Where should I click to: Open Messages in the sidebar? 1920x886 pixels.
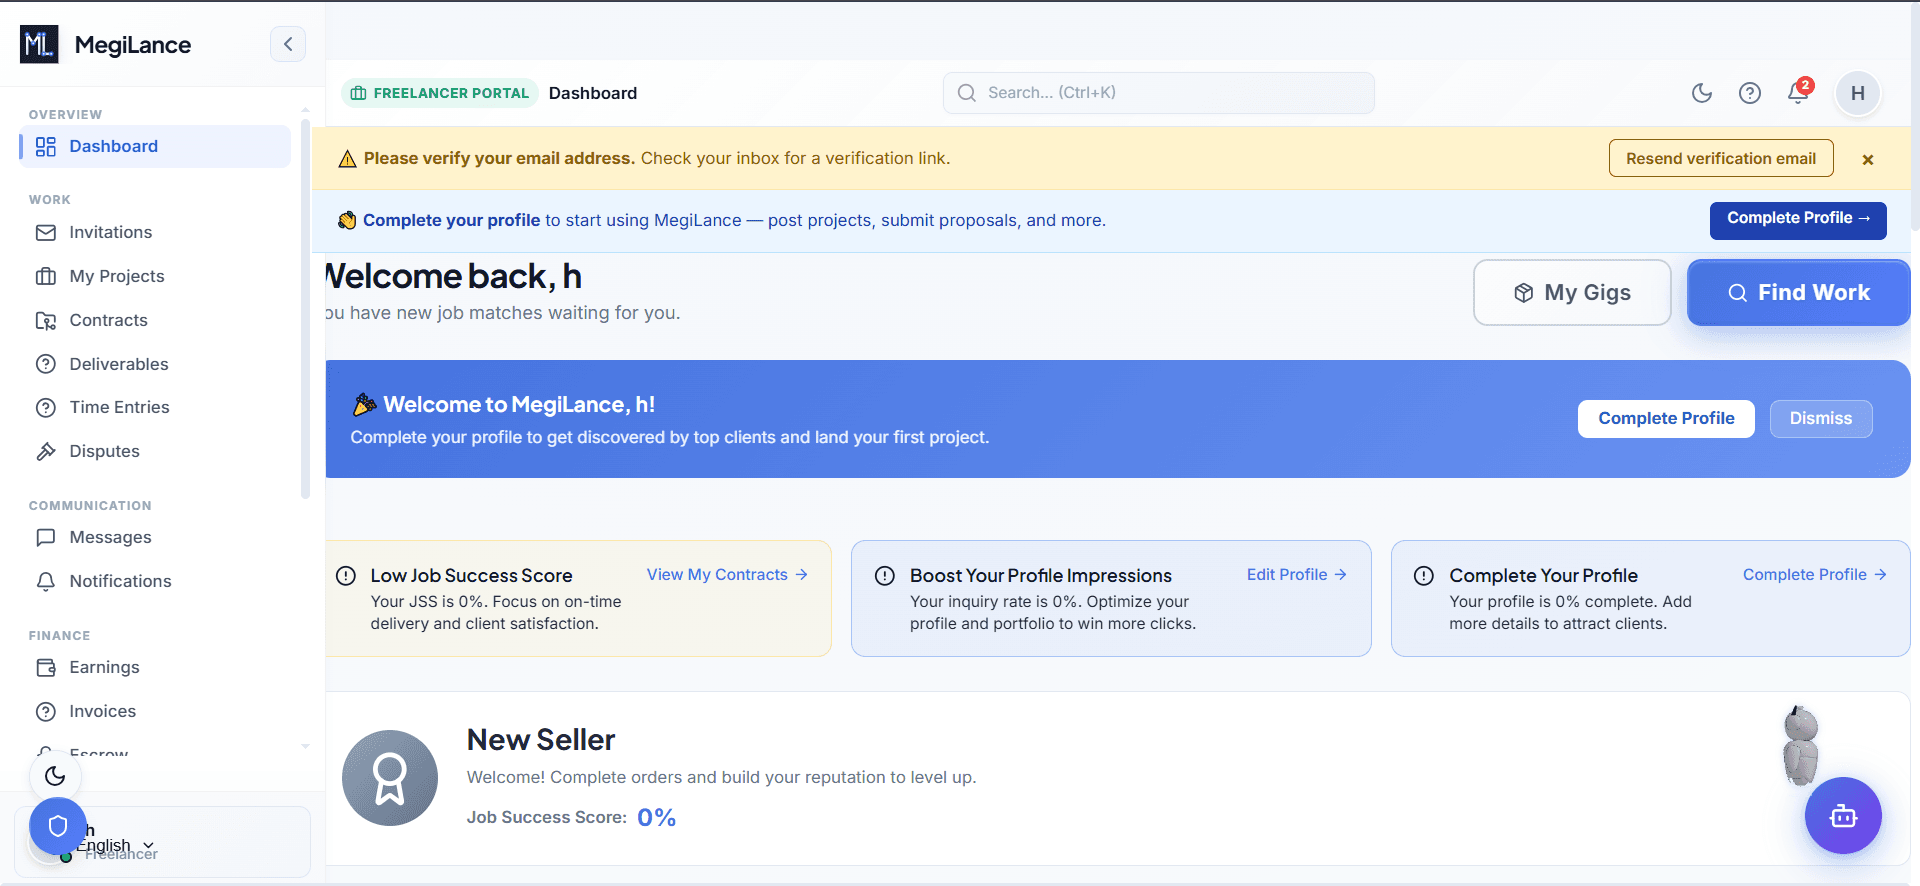tap(155, 537)
